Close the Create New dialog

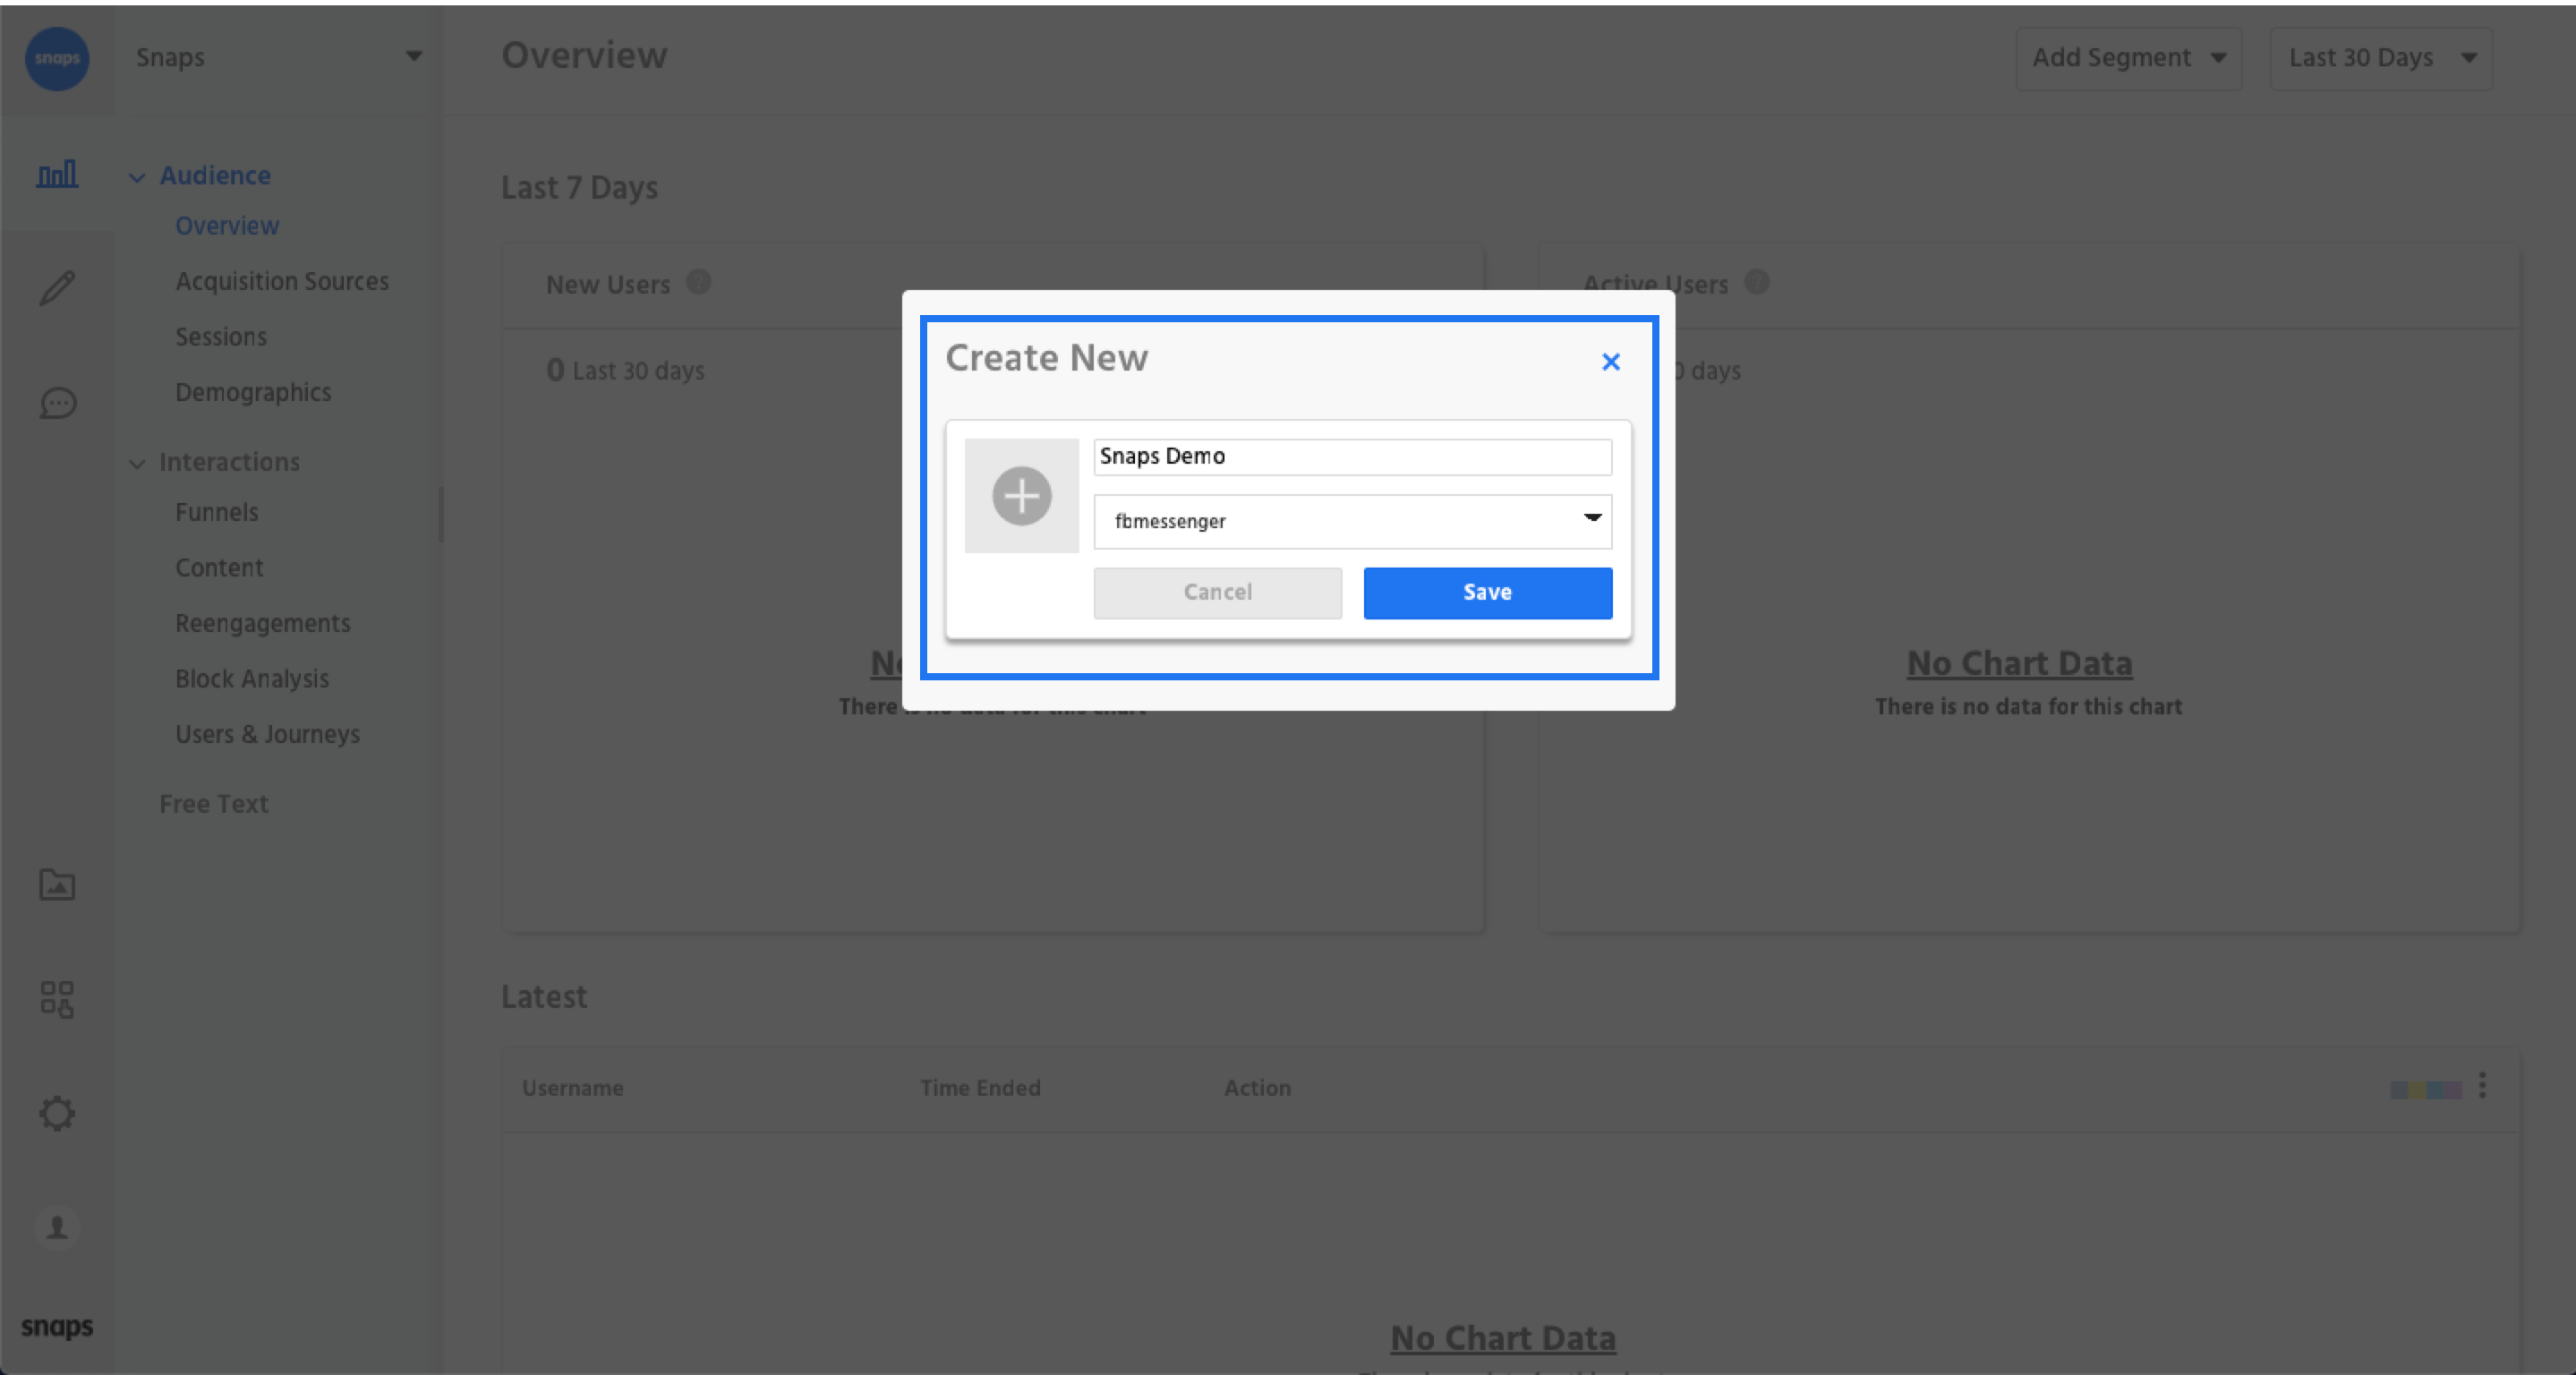[1610, 362]
